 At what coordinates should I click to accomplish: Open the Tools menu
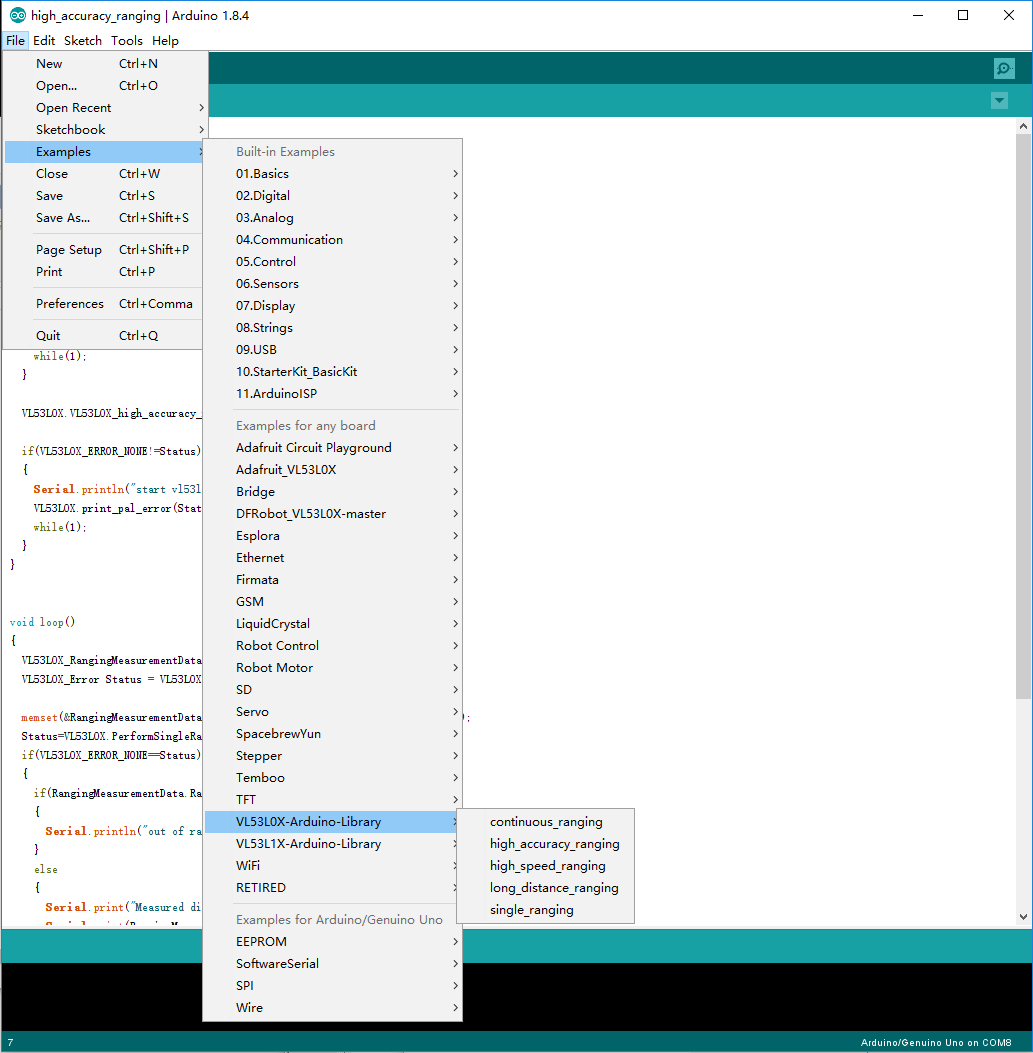pyautogui.click(x=126, y=40)
